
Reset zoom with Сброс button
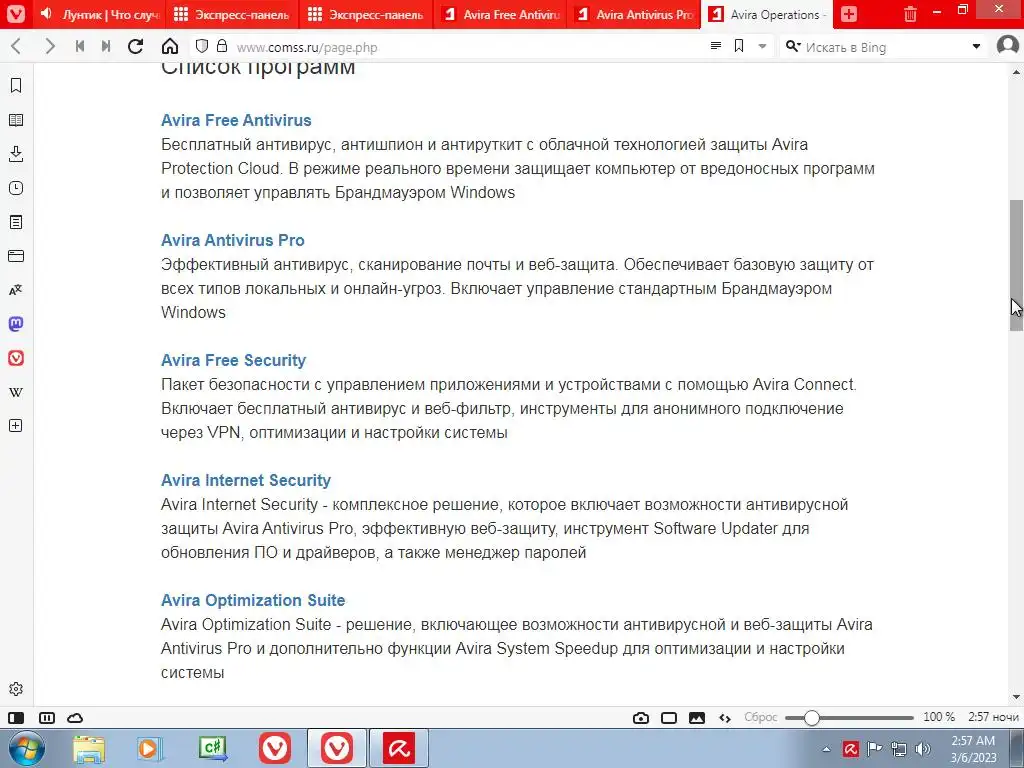click(760, 717)
